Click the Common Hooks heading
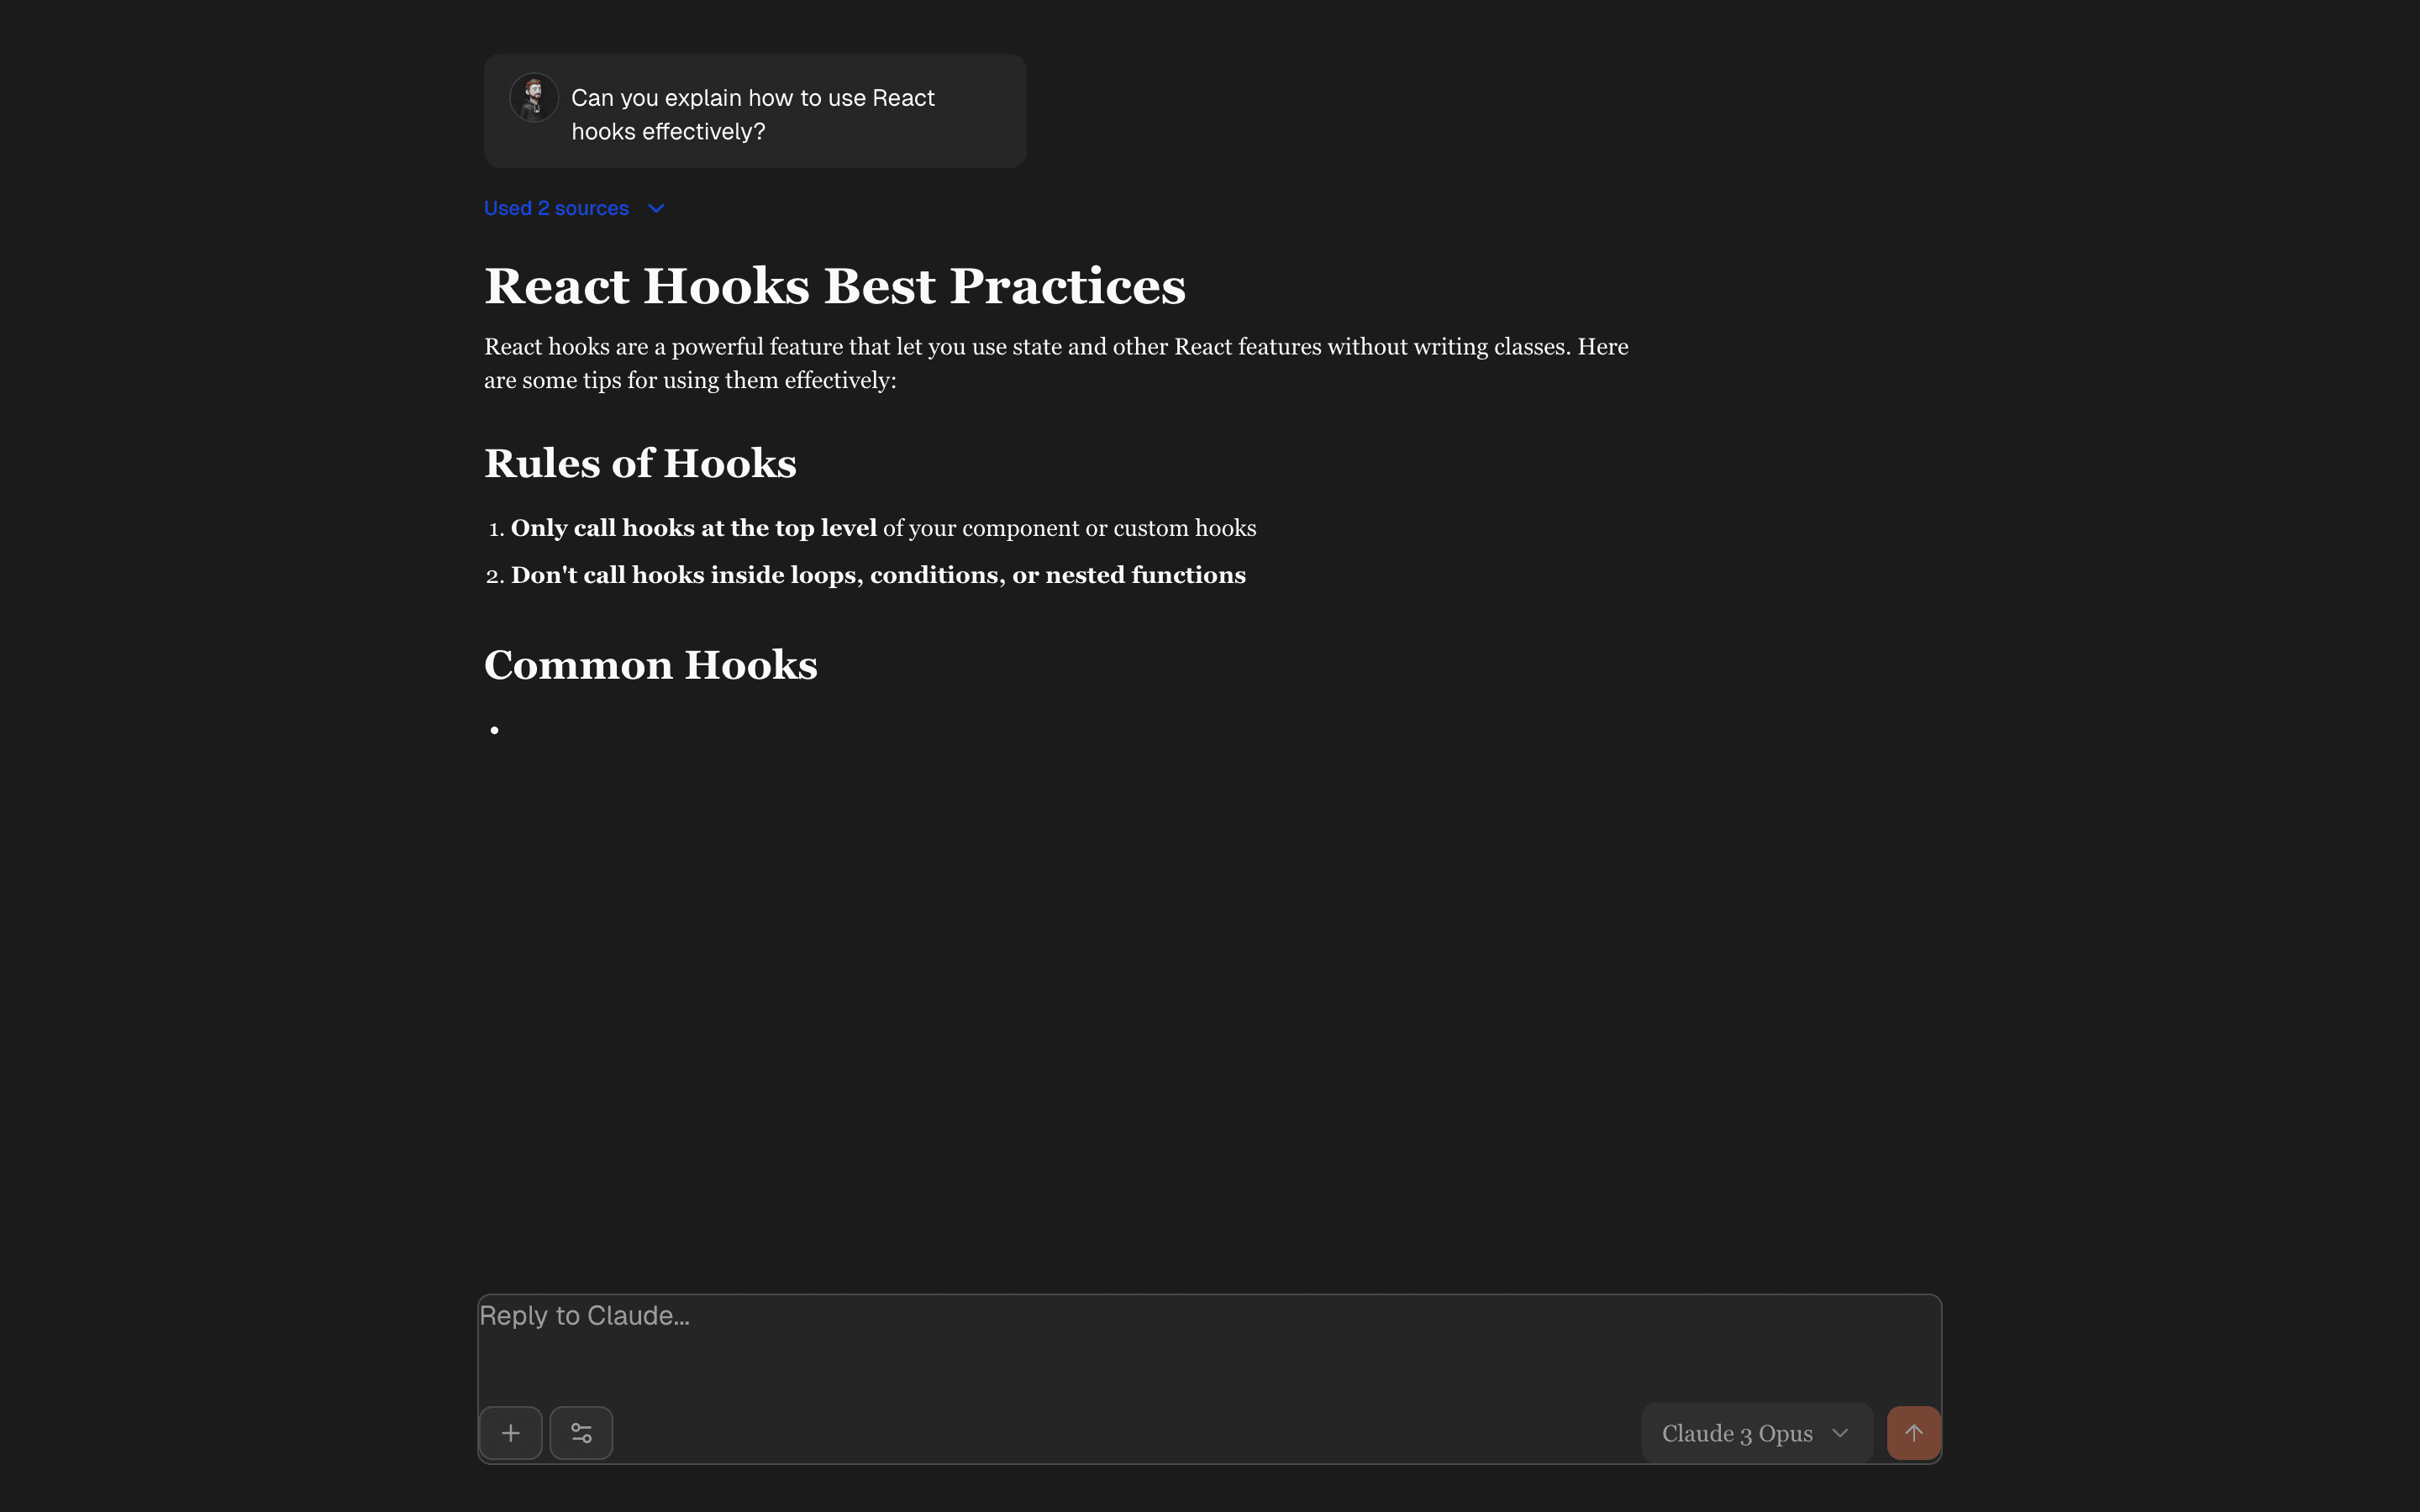Viewport: 2420px width, 1512px height. [x=650, y=665]
